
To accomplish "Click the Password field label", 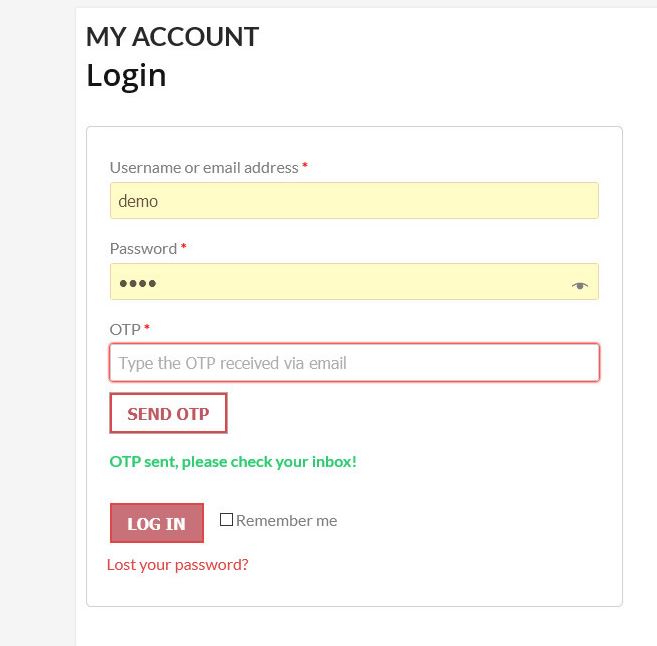I will coord(143,249).
